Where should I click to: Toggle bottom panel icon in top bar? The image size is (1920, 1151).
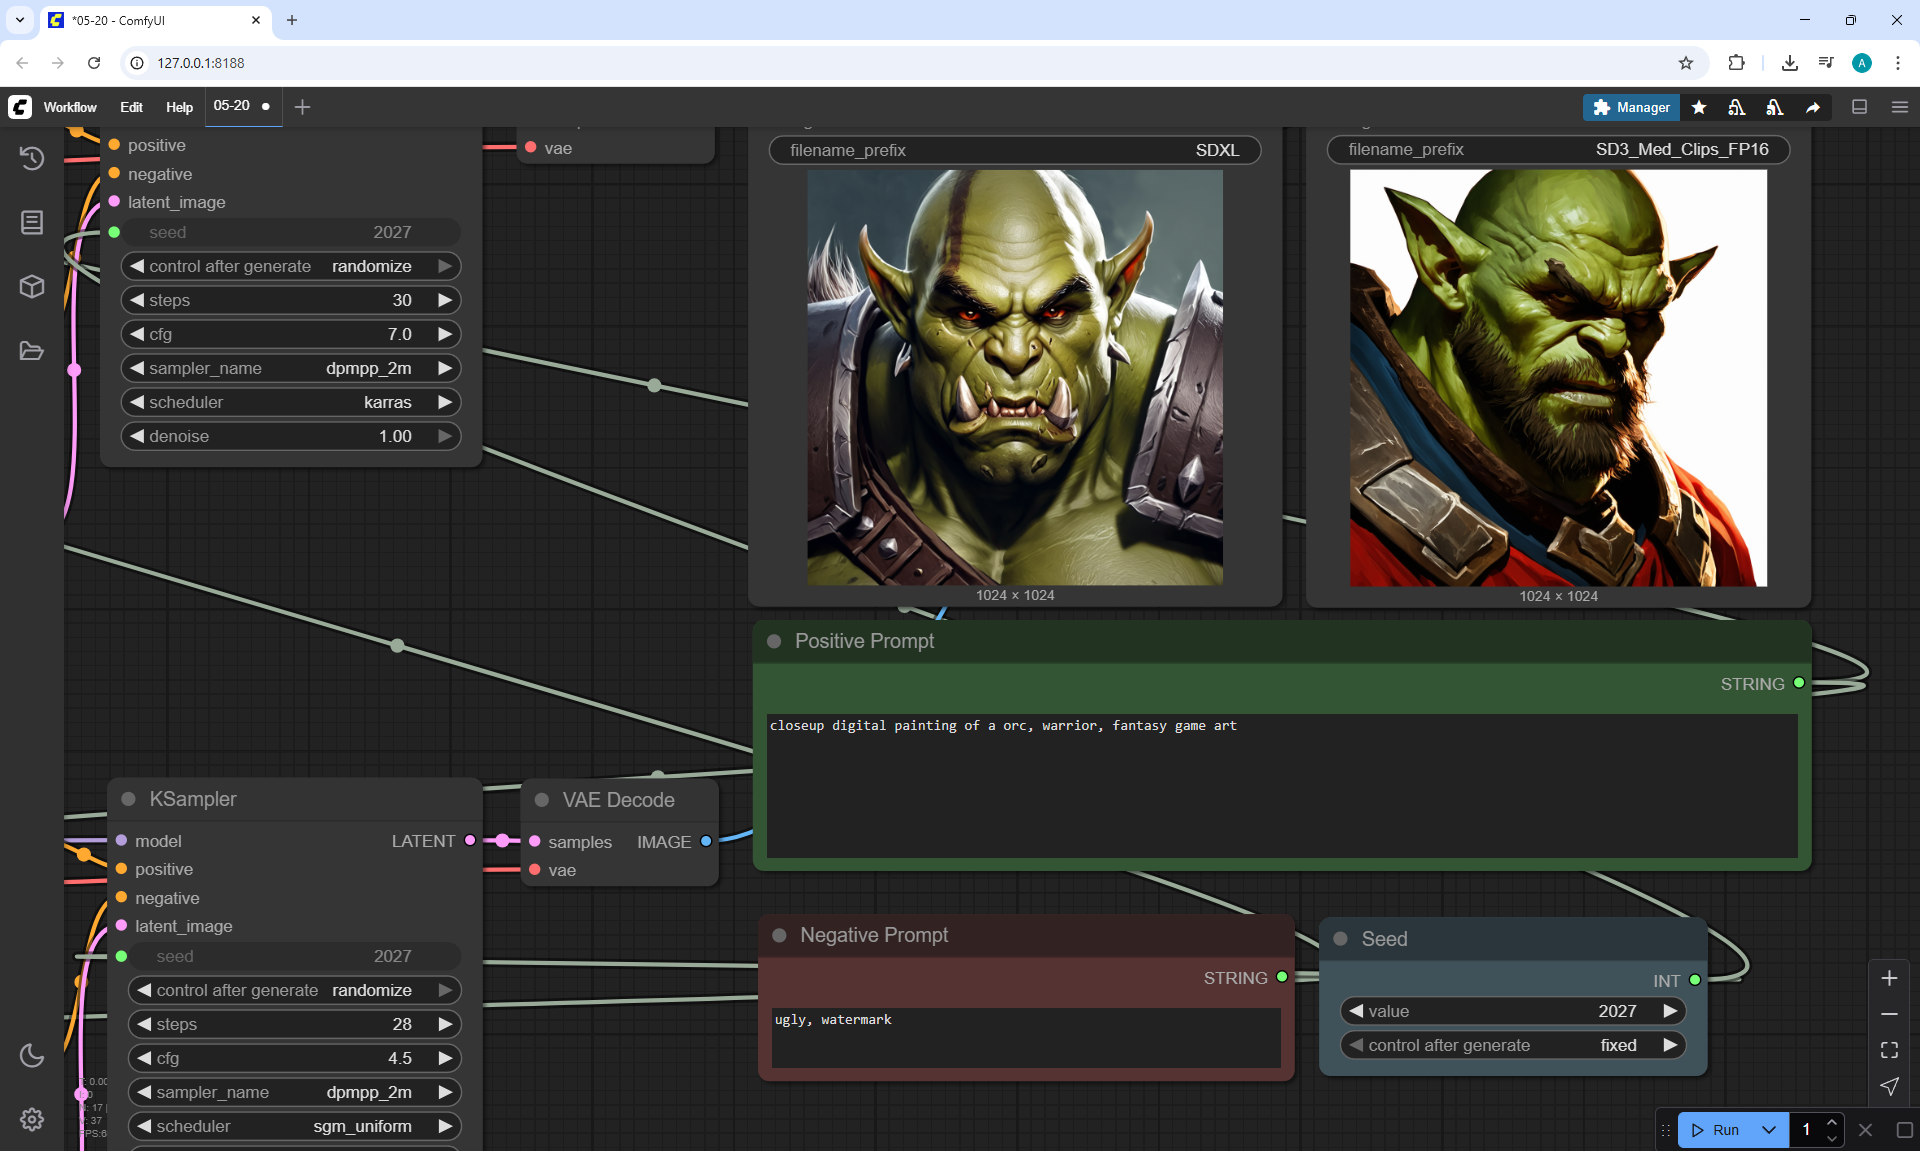click(1860, 107)
